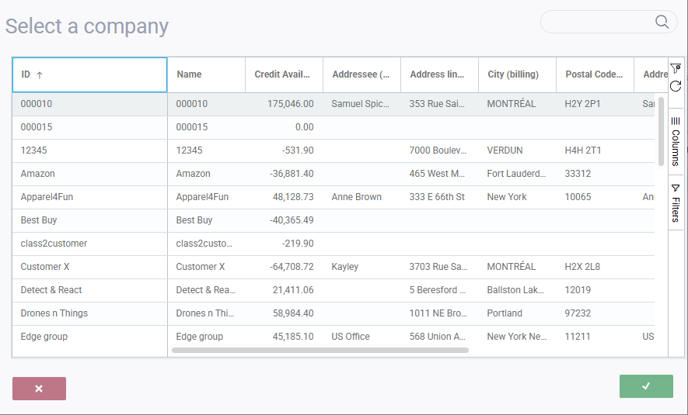
Task: Click postal code 11211
Action: pyautogui.click(x=577, y=336)
